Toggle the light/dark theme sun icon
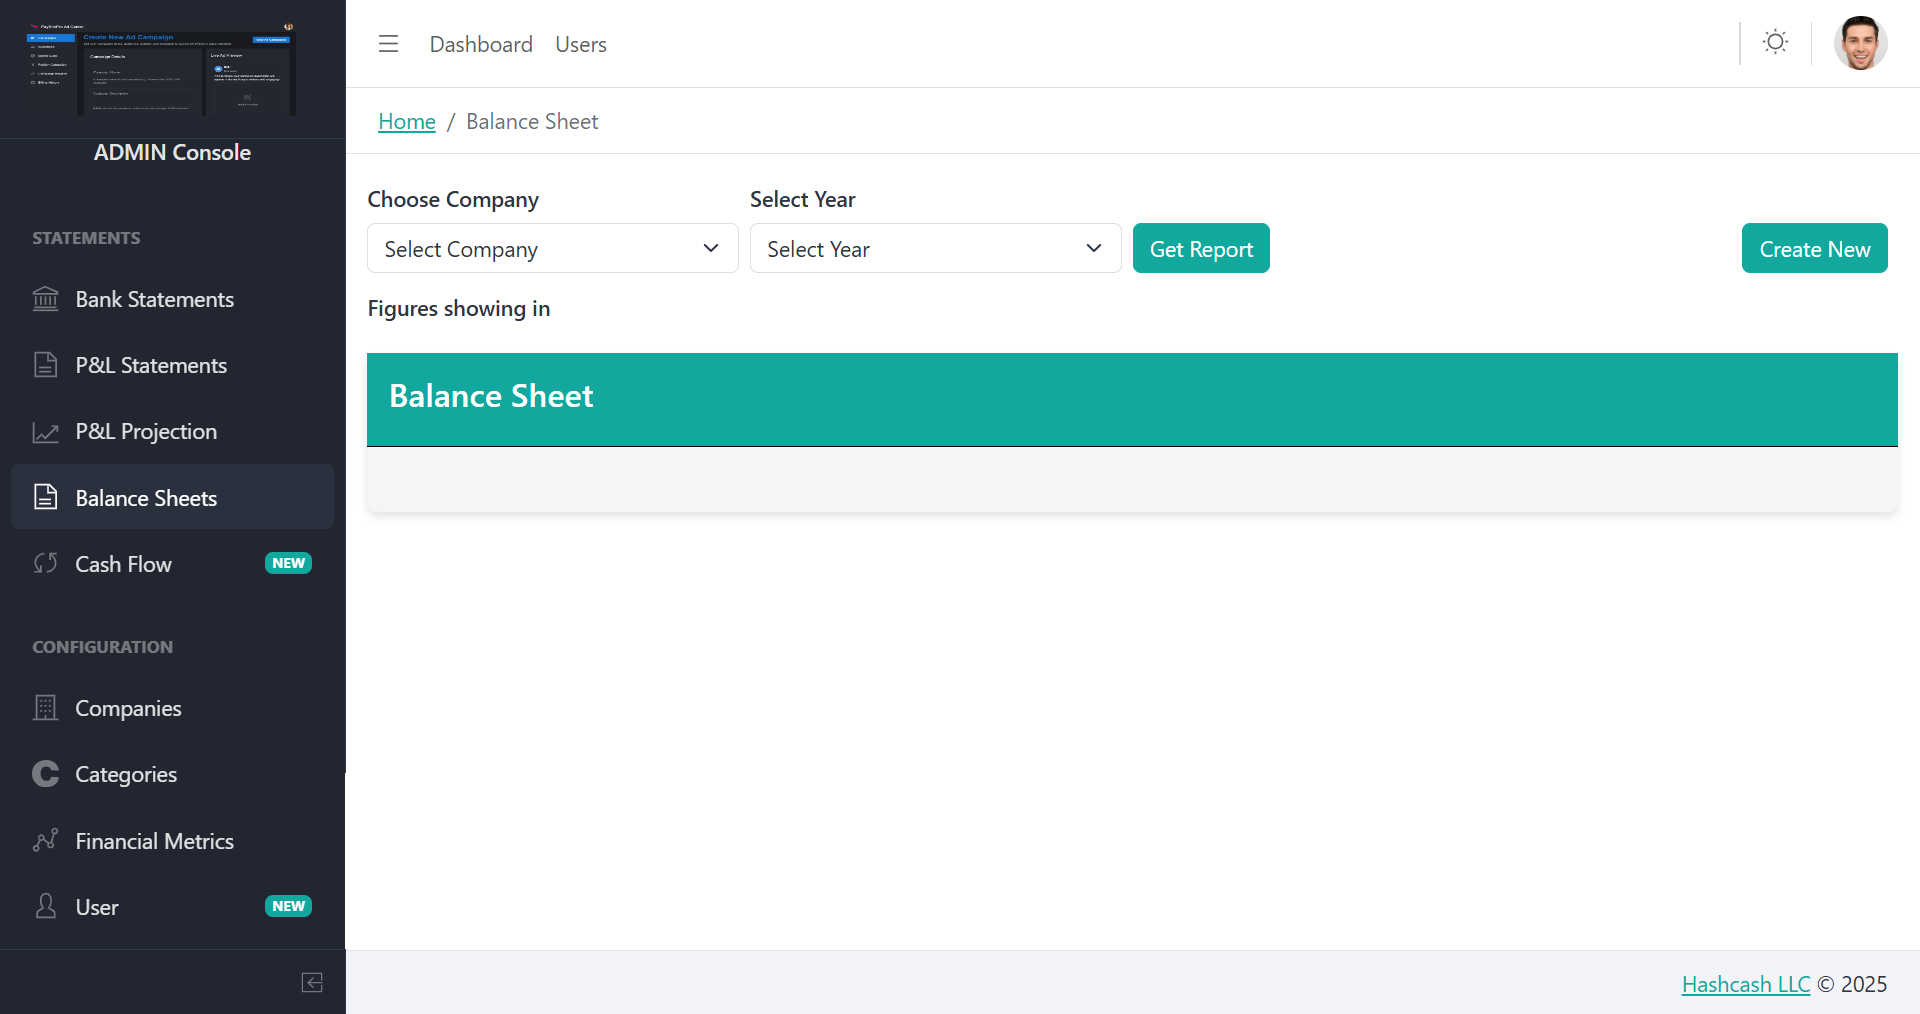The height and width of the screenshot is (1014, 1920). coord(1775,42)
